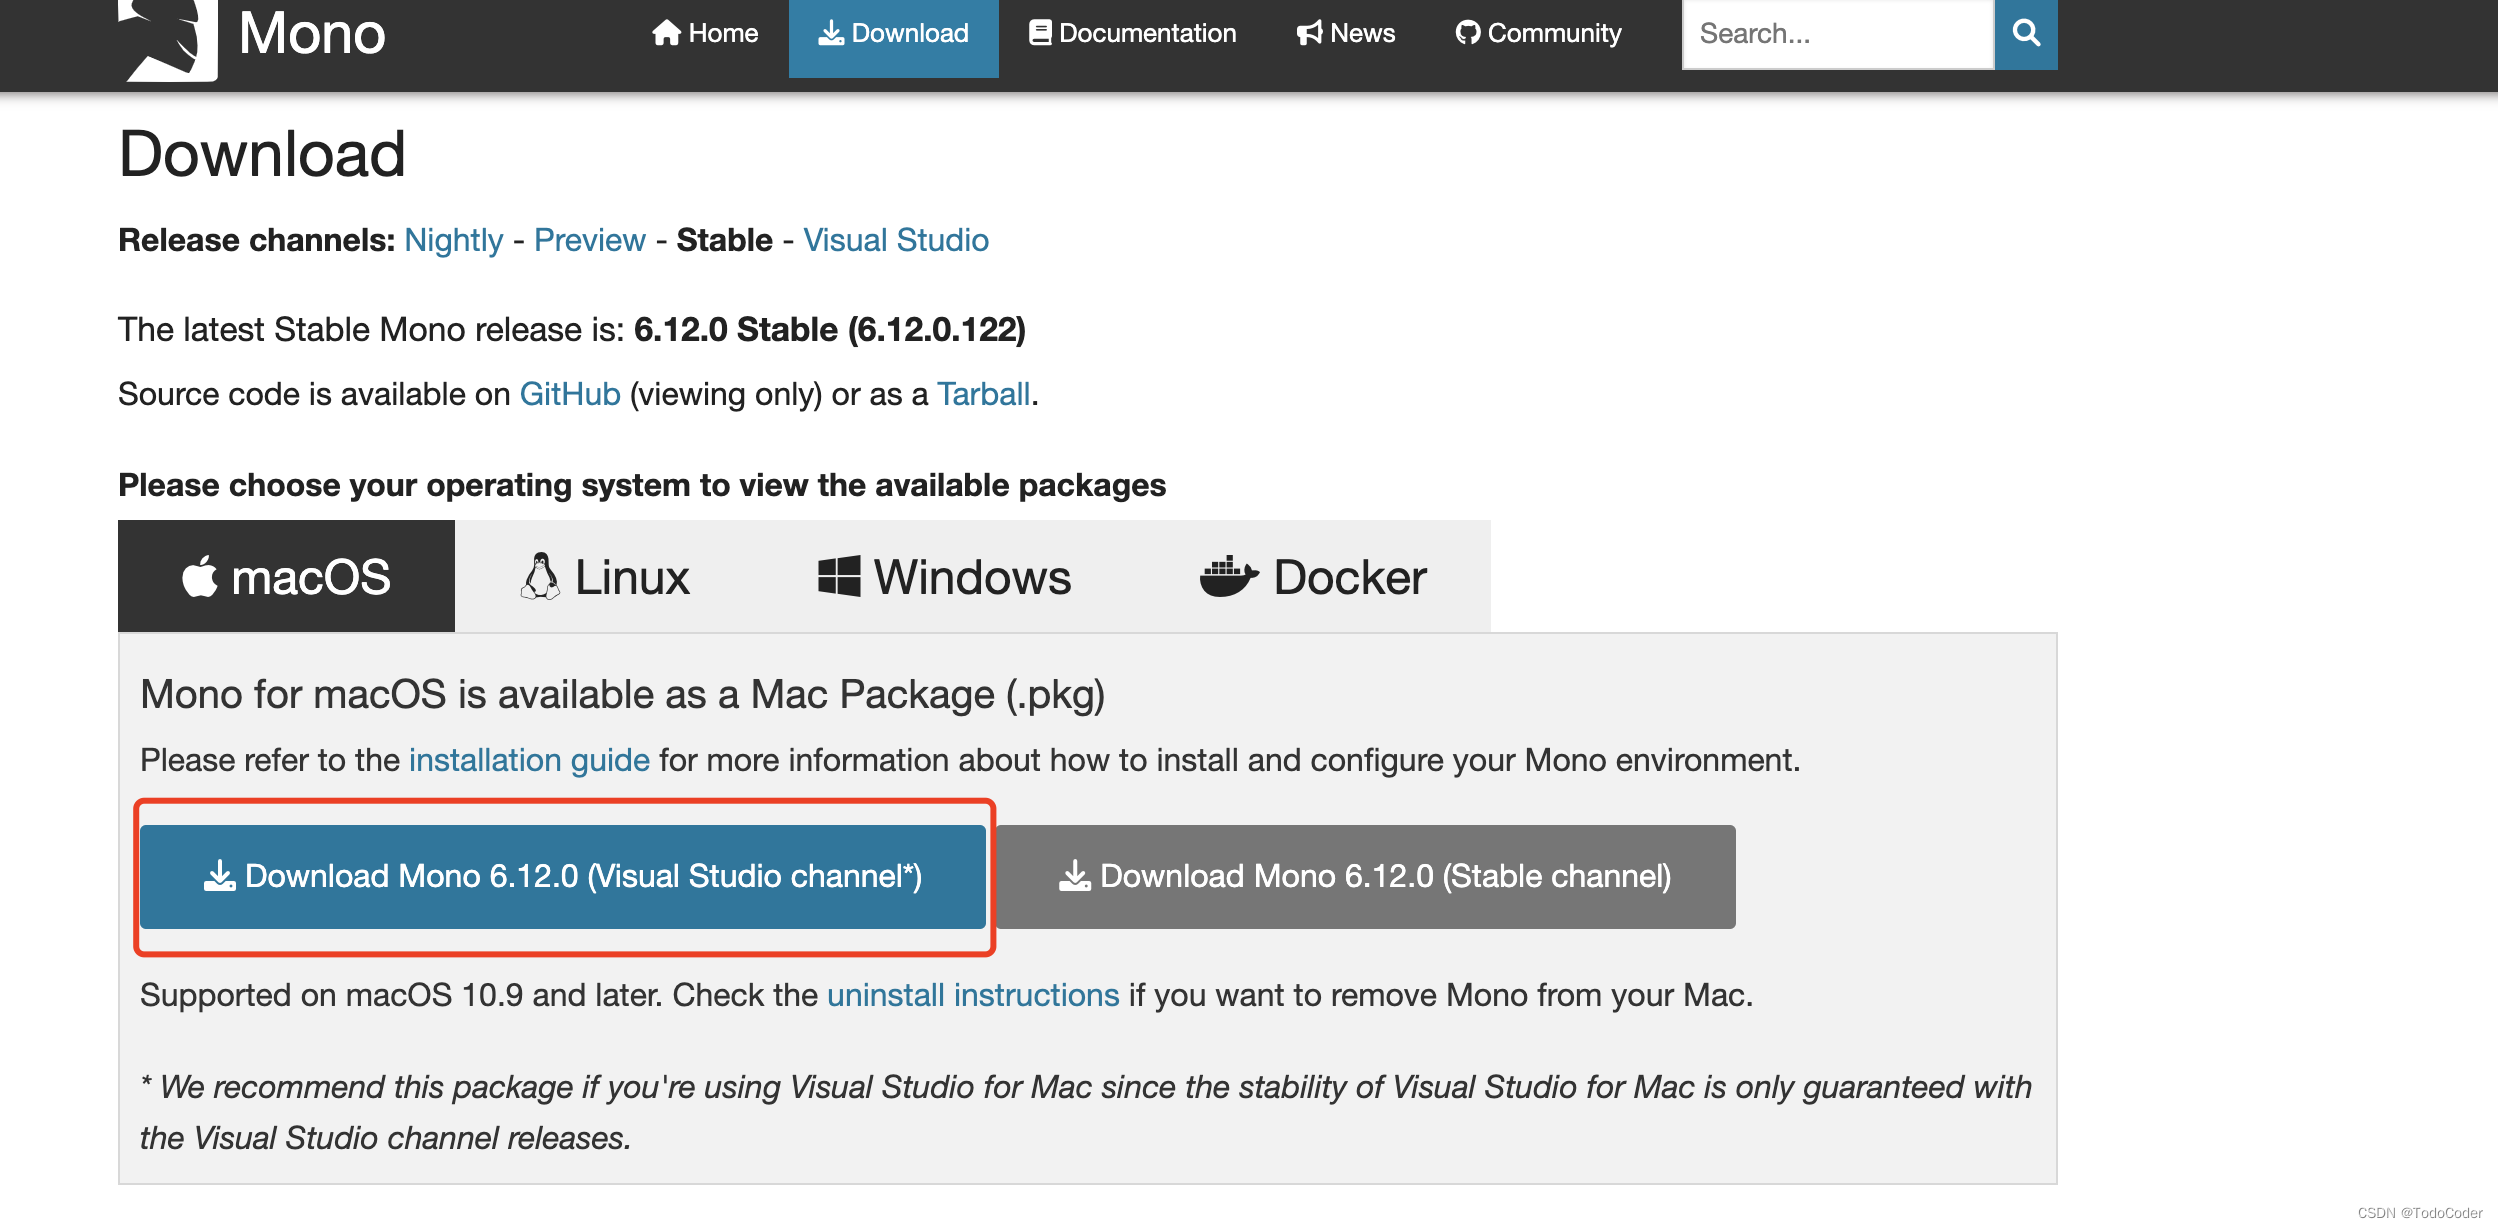Open the GitHub source link
The width and height of the screenshot is (2498, 1228).
(x=570, y=394)
